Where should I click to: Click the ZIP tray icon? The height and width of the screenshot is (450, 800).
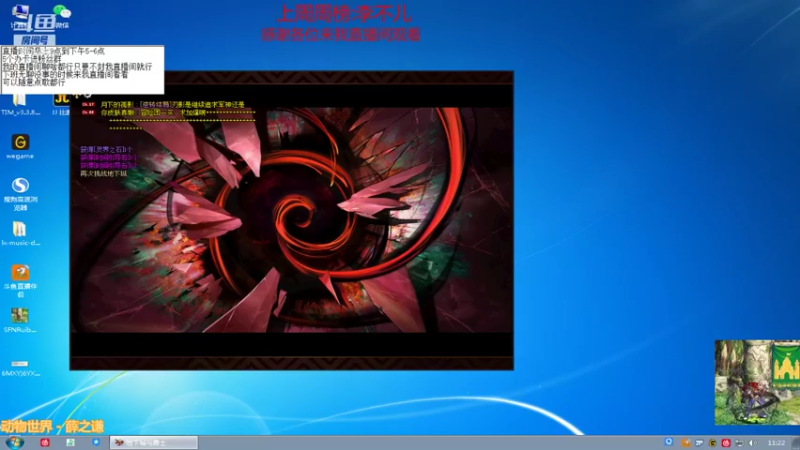pos(699,443)
